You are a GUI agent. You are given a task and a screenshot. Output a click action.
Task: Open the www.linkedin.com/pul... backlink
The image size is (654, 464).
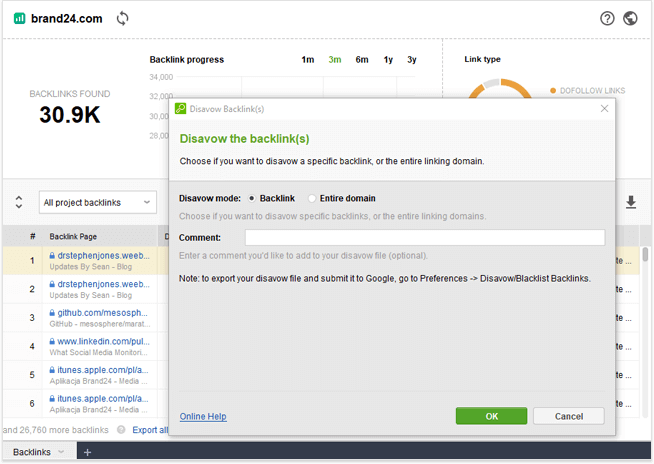[103, 341]
